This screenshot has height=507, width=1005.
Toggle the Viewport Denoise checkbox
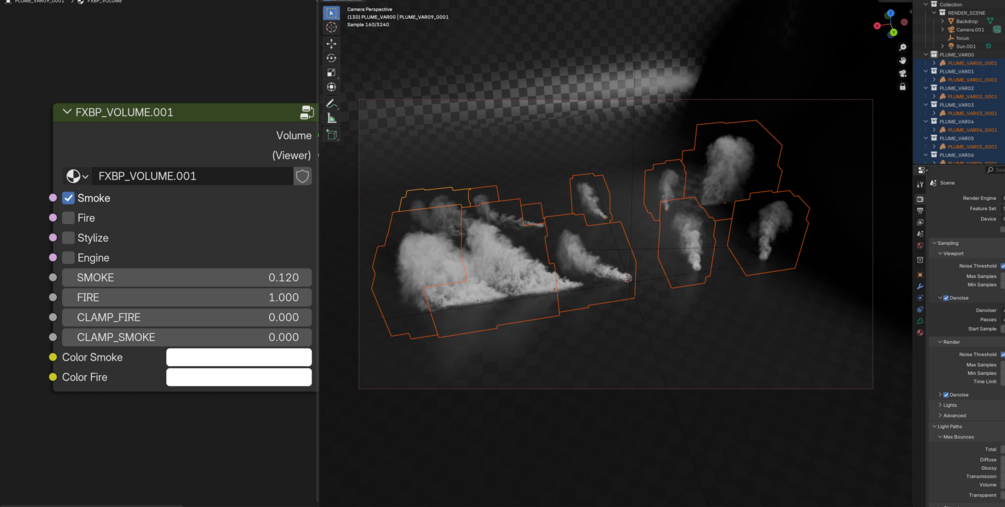click(x=946, y=298)
